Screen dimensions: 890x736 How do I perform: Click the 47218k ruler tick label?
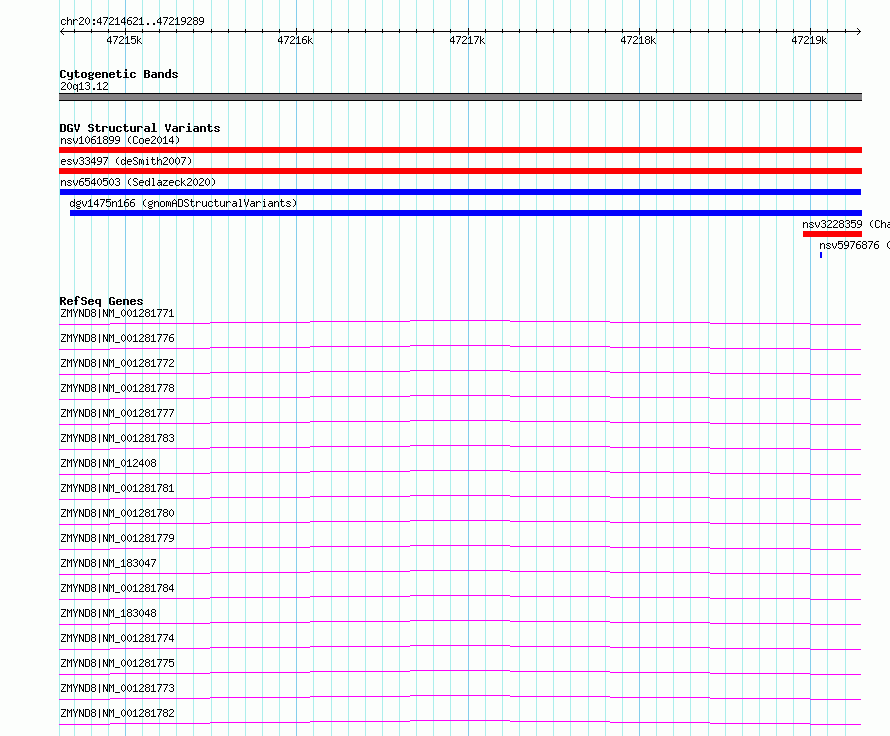coord(638,40)
